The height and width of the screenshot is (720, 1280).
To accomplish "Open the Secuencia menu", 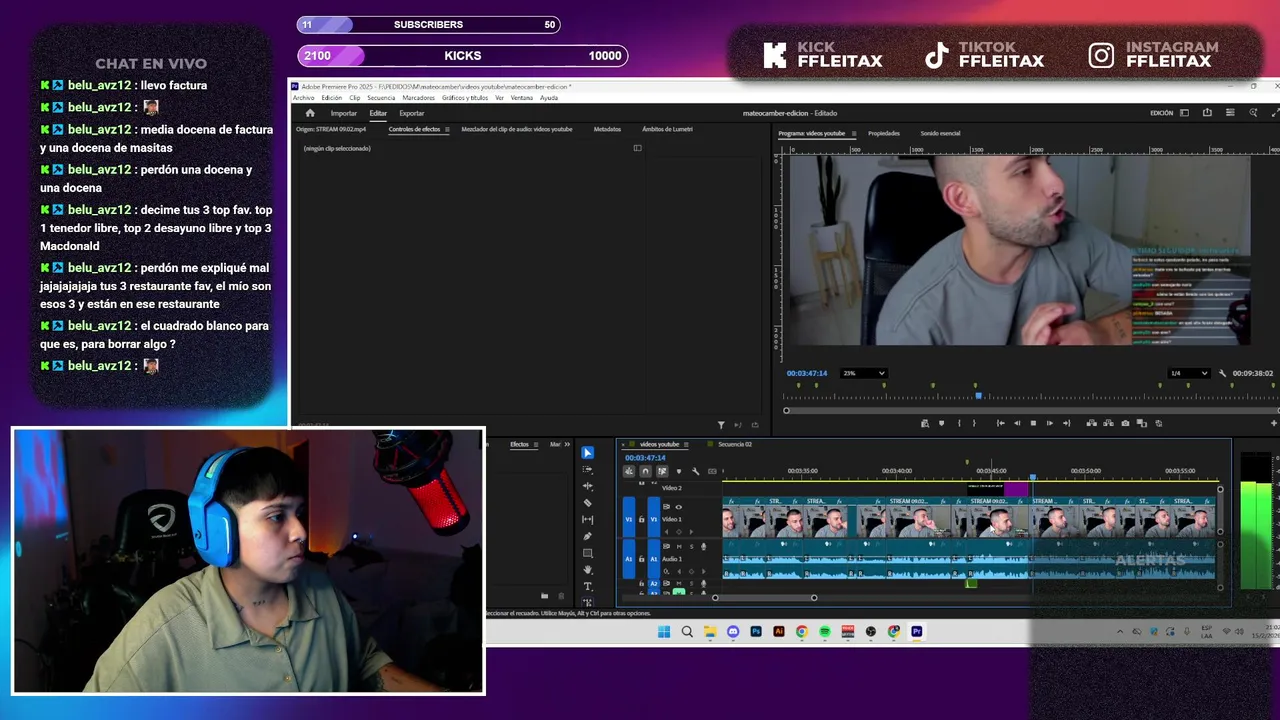I will click(x=381, y=98).
